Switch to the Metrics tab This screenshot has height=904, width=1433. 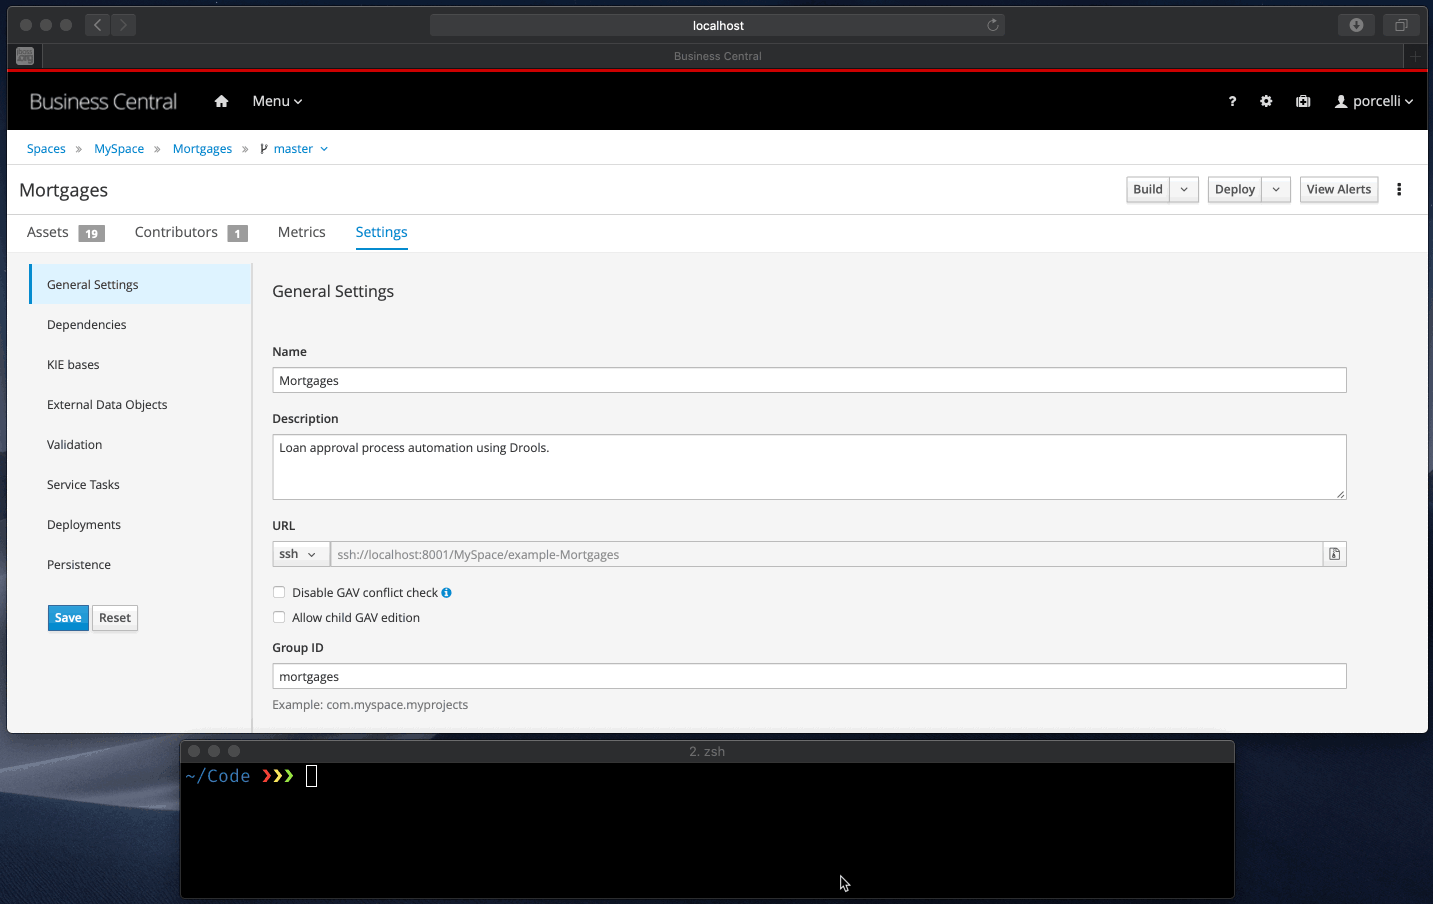point(301,232)
